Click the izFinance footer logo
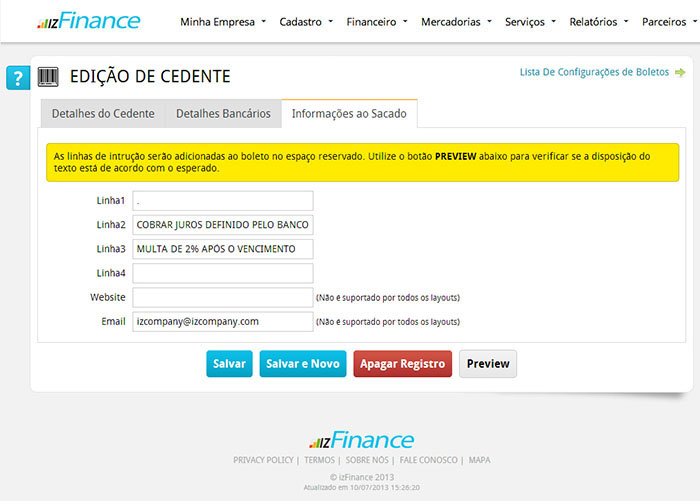 point(360,440)
